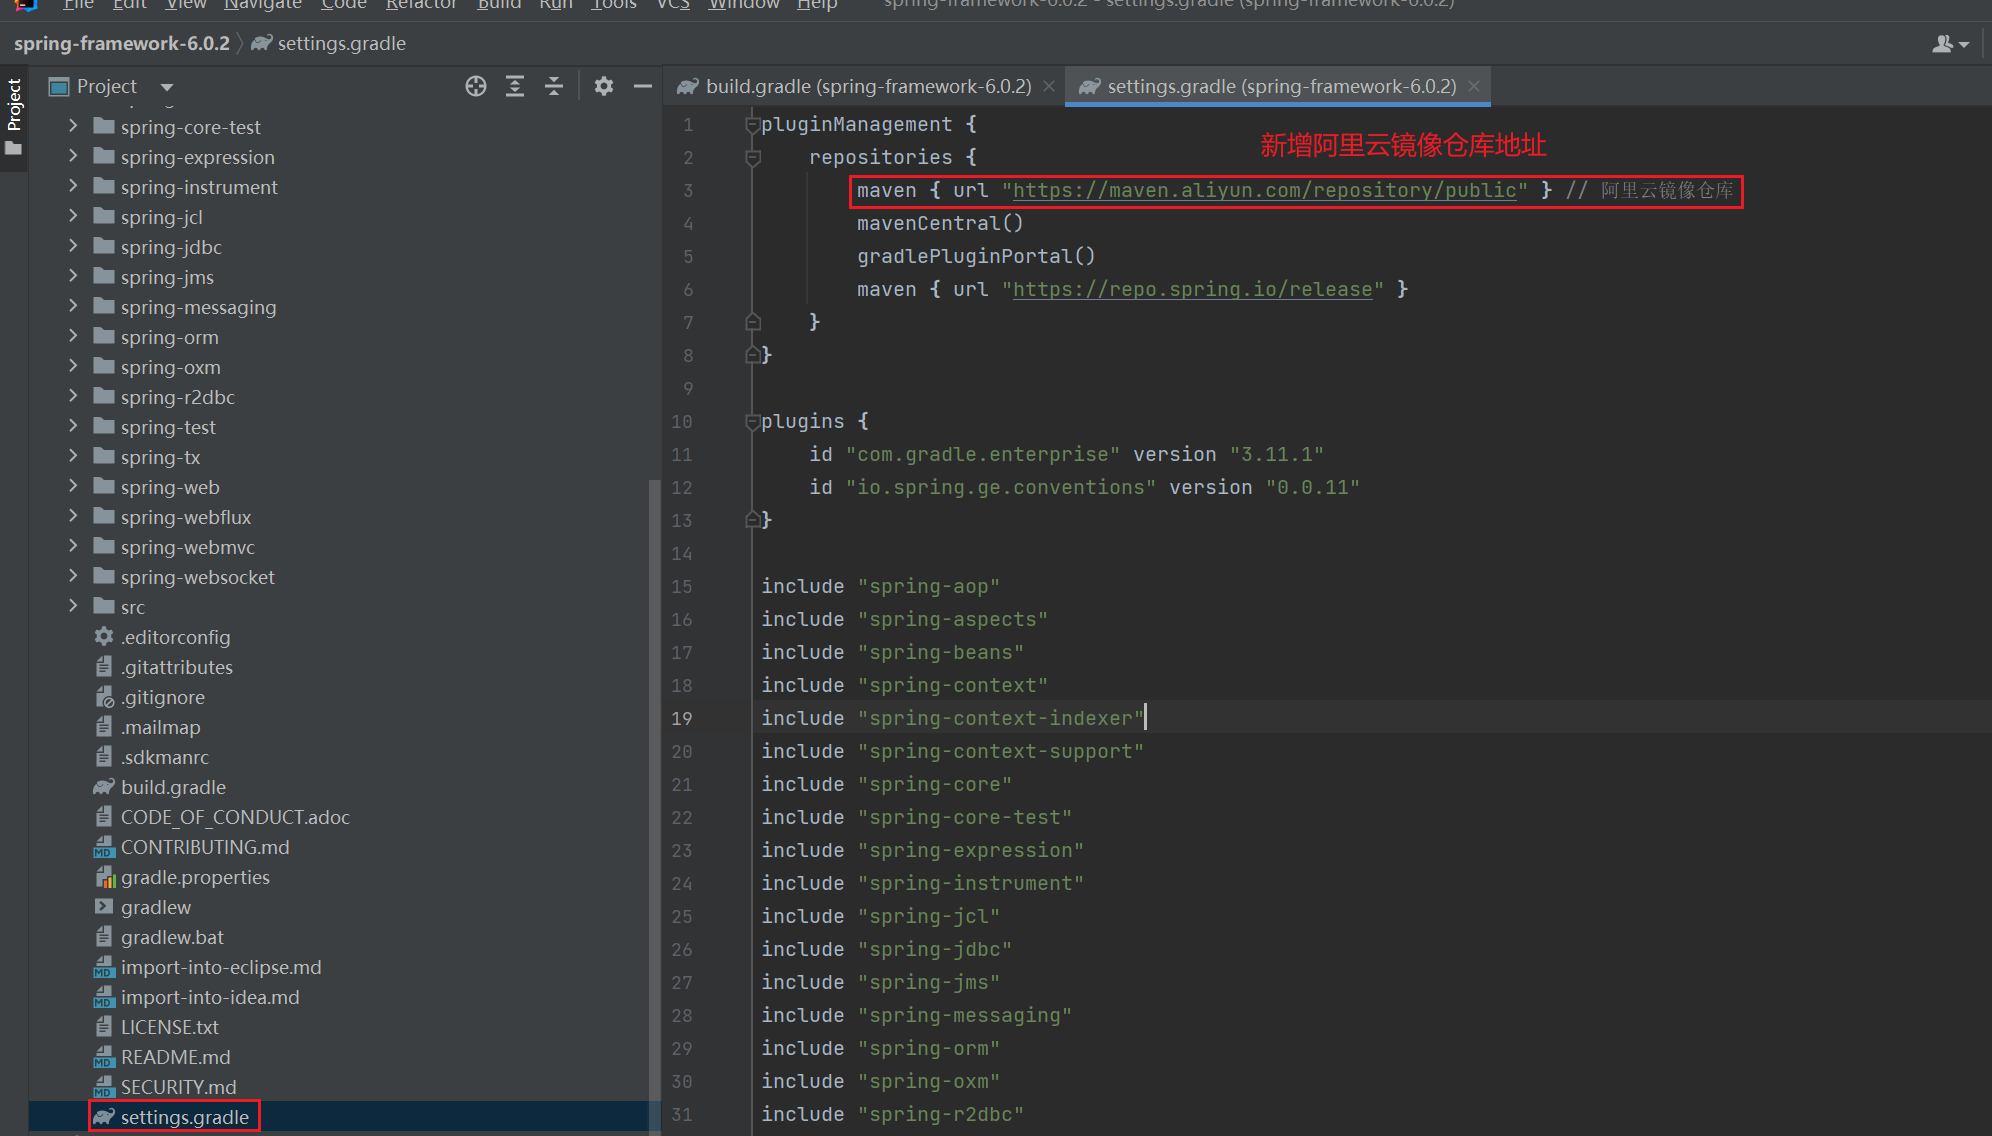
Task: Open the Navigate menu
Action: (x=263, y=5)
